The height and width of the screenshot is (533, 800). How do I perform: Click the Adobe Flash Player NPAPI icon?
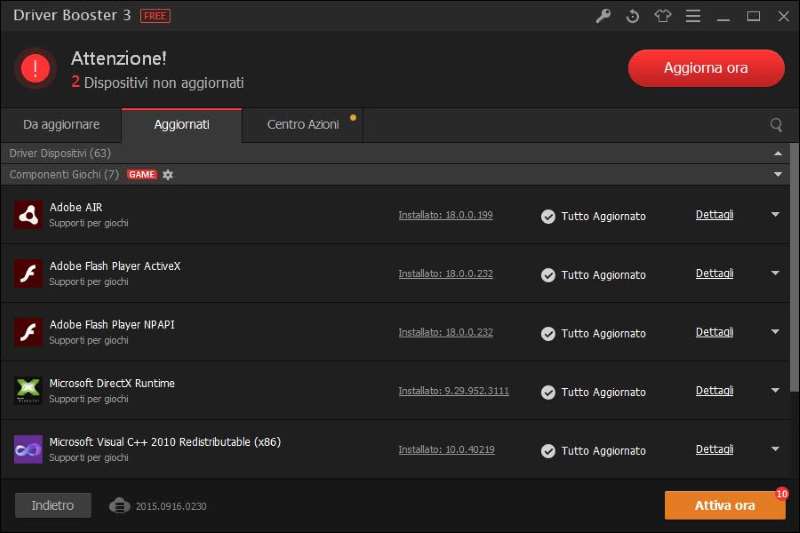28,332
